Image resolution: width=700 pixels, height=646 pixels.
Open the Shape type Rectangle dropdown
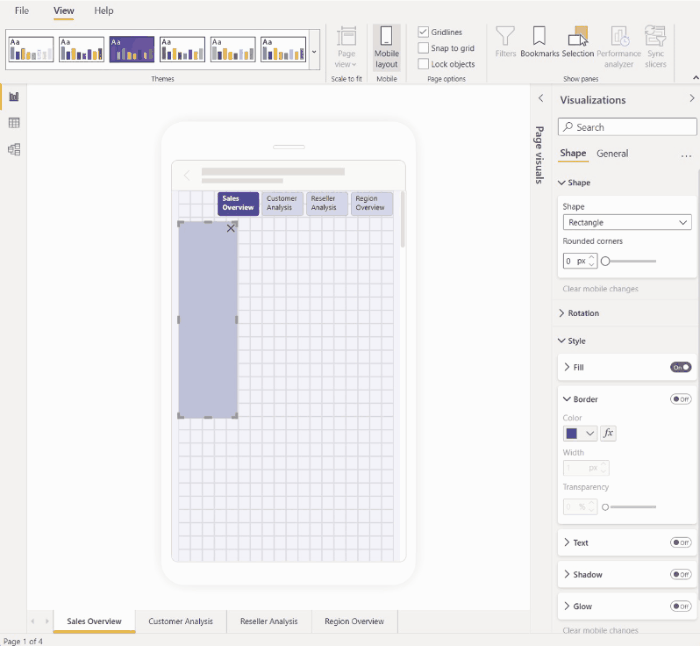(627, 222)
